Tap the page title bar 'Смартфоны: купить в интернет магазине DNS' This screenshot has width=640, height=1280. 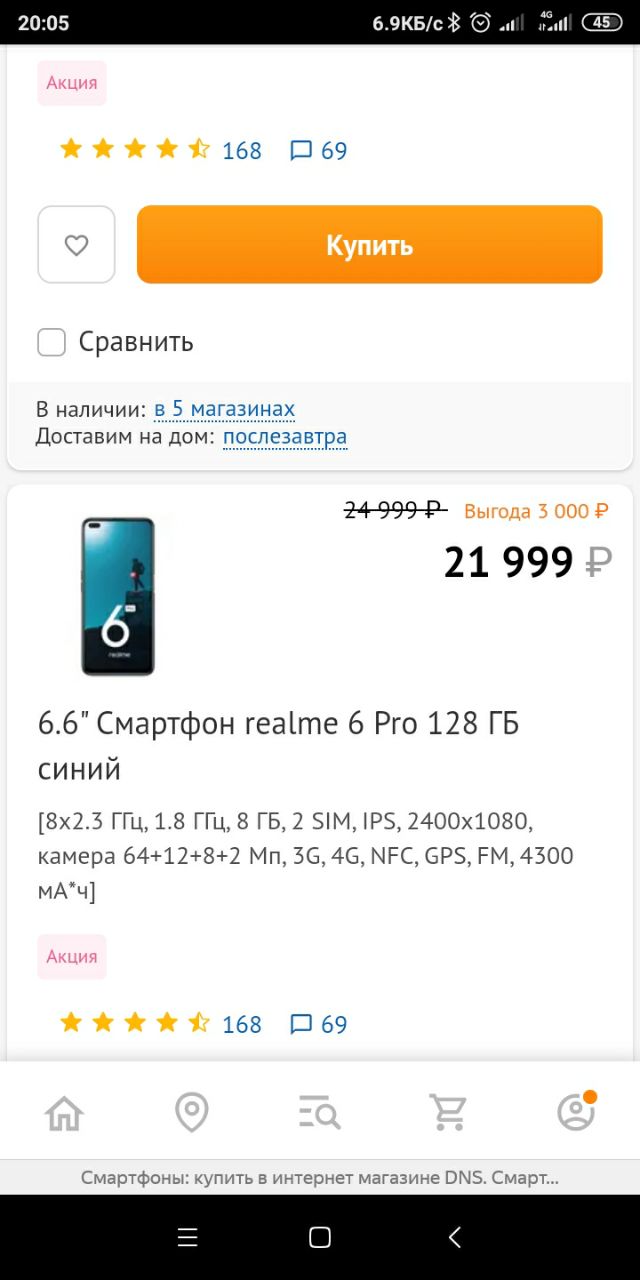[320, 1178]
